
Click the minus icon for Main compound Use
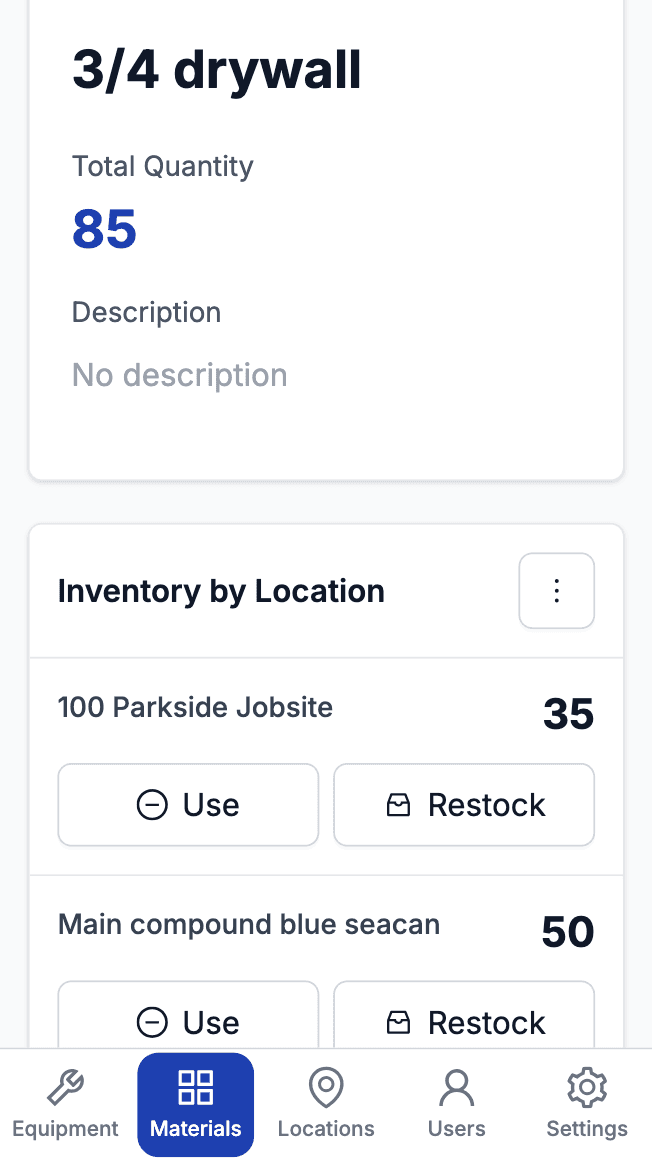(x=152, y=1022)
